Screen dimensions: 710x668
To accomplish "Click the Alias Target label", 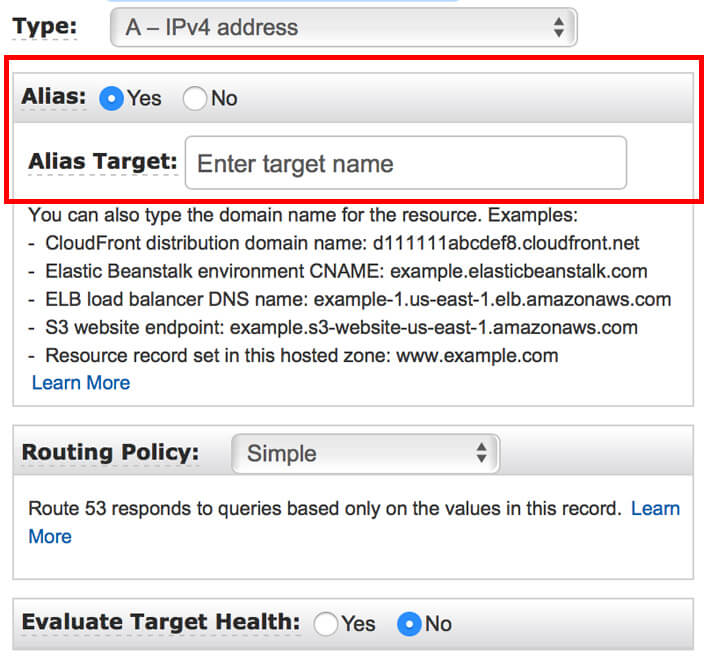I will point(103,162).
